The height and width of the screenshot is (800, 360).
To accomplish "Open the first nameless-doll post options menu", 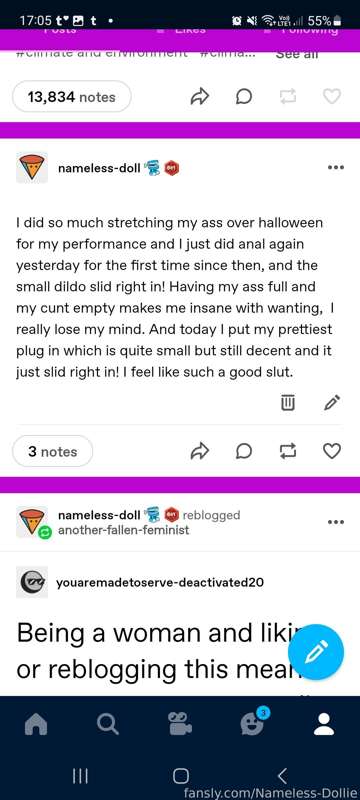I will pos(336,167).
